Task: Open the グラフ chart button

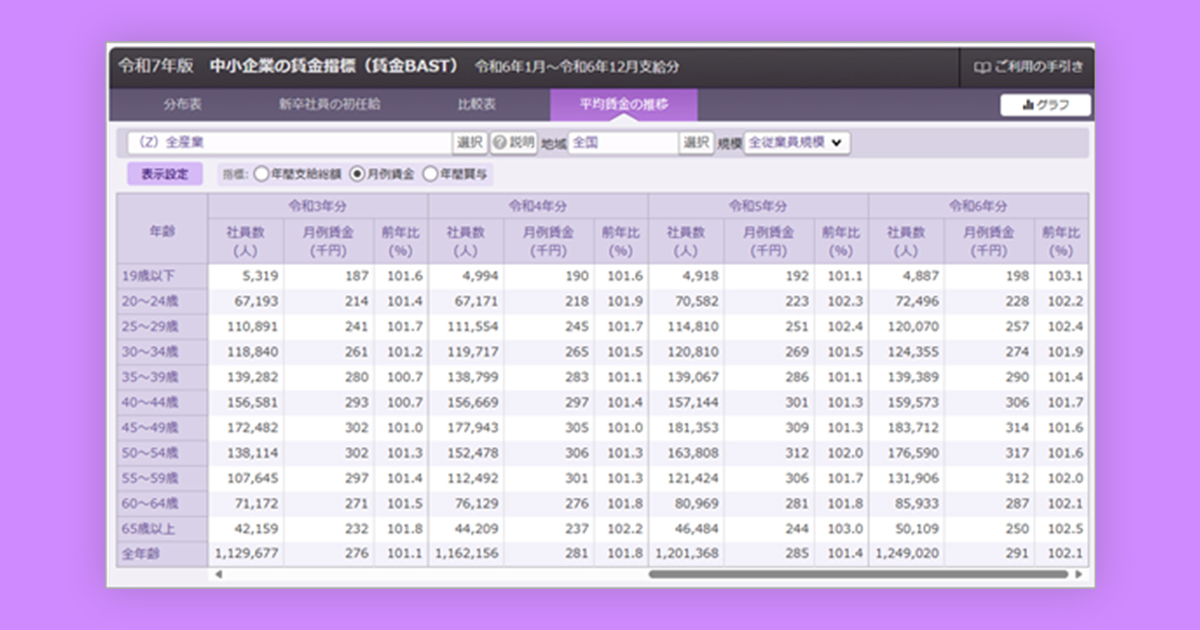Action: pyautogui.click(x=1045, y=105)
